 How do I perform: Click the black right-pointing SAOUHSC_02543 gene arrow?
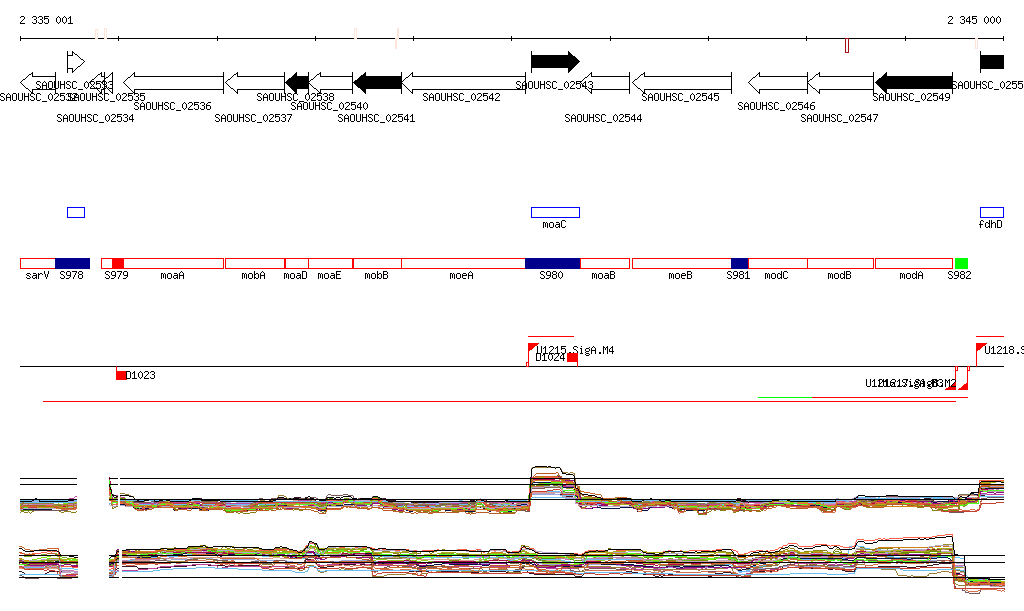pyautogui.click(x=554, y=61)
